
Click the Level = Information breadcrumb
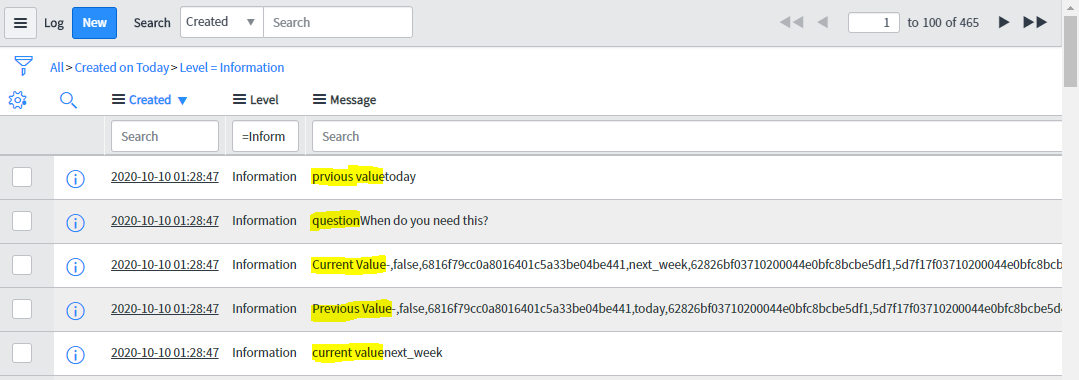[232, 67]
